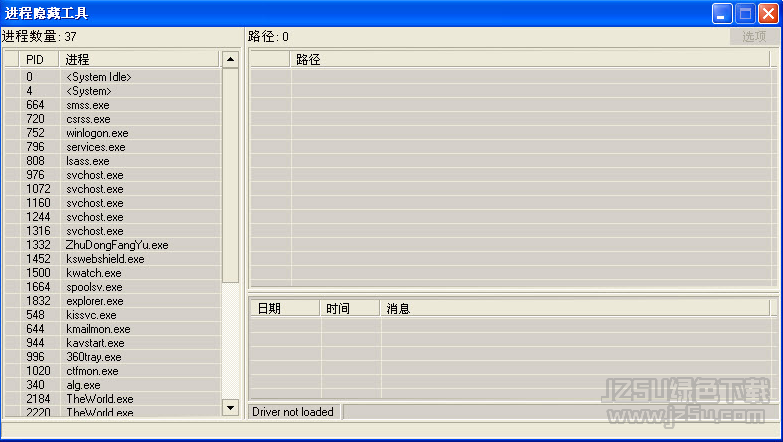Select TheWorld.exe with PID 2184
This screenshot has height=442, width=783.
[x=112, y=399]
